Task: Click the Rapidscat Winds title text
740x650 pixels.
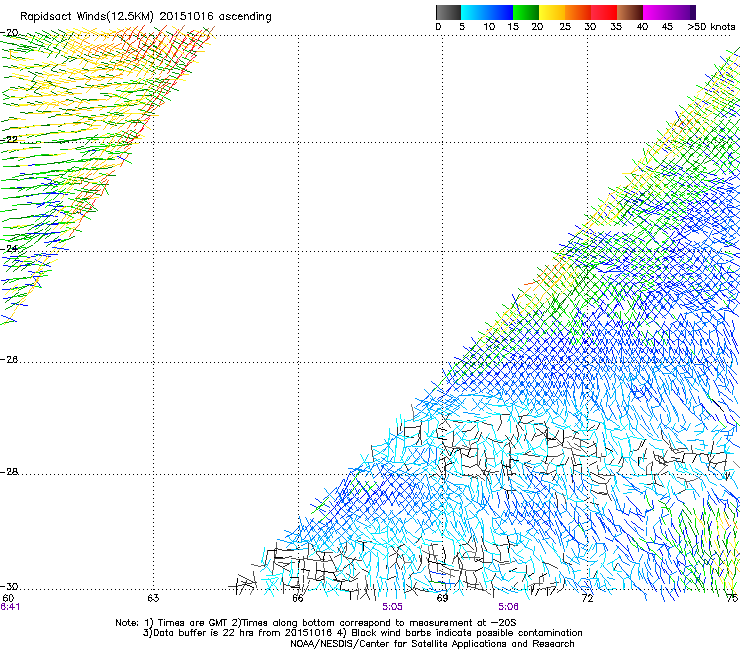Action: (x=146, y=17)
